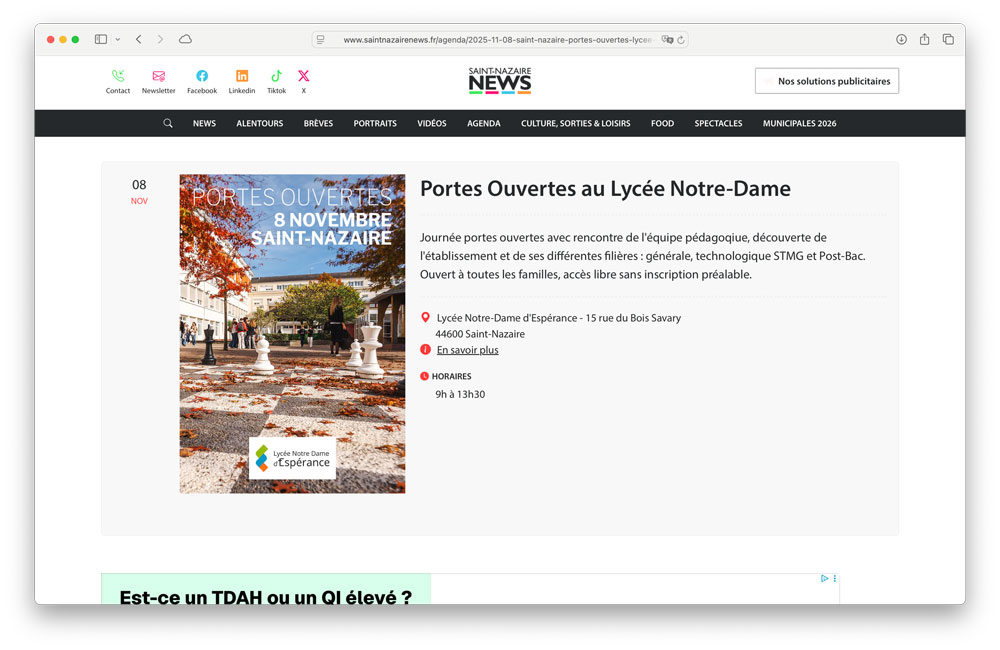Reload the page with the refresh icon
This screenshot has width=1000, height=650.
point(681,40)
